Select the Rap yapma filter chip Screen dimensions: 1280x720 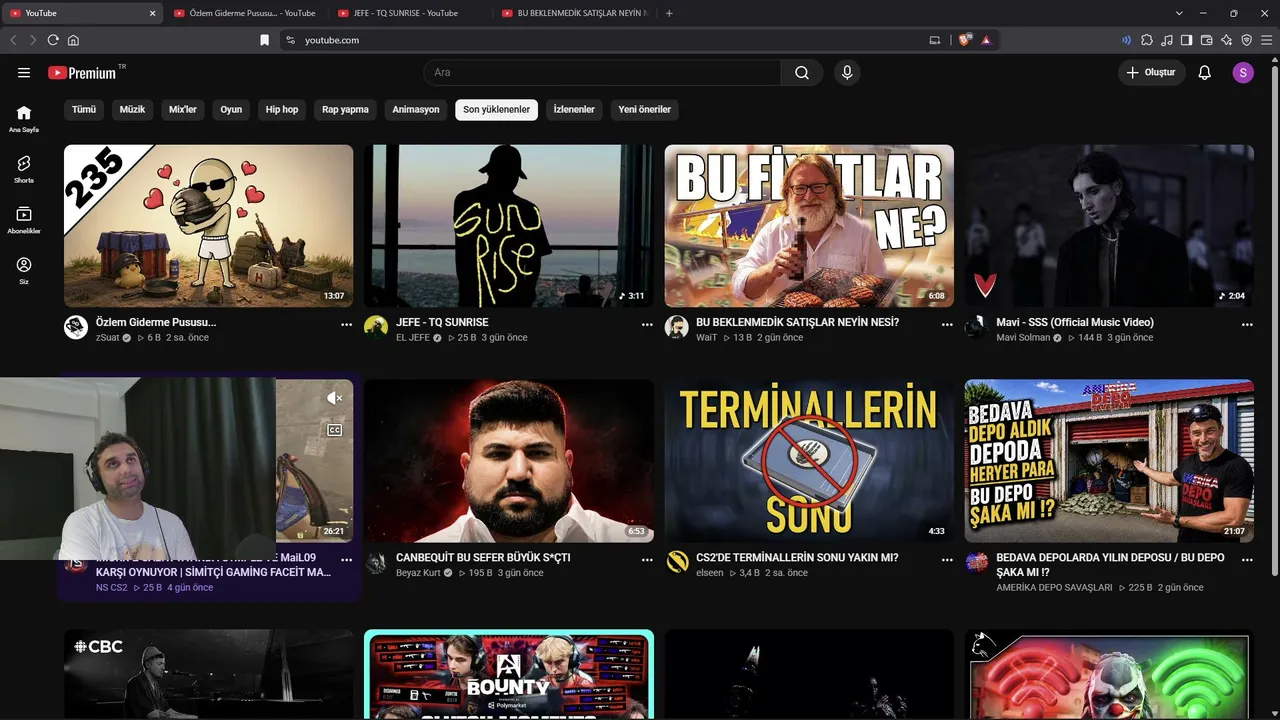coord(345,109)
